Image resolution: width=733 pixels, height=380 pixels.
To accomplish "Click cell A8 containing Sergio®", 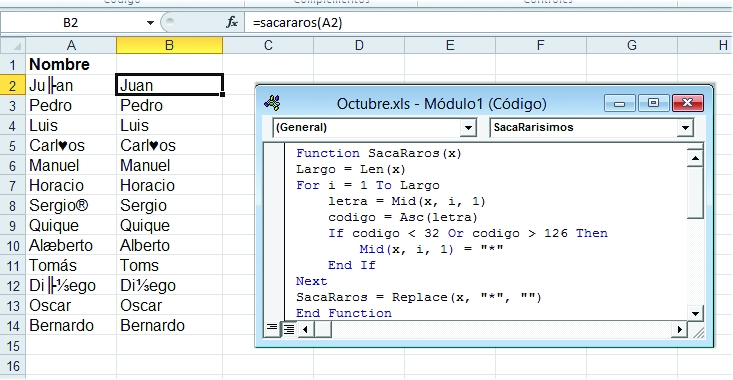I will pyautogui.click(x=71, y=206).
